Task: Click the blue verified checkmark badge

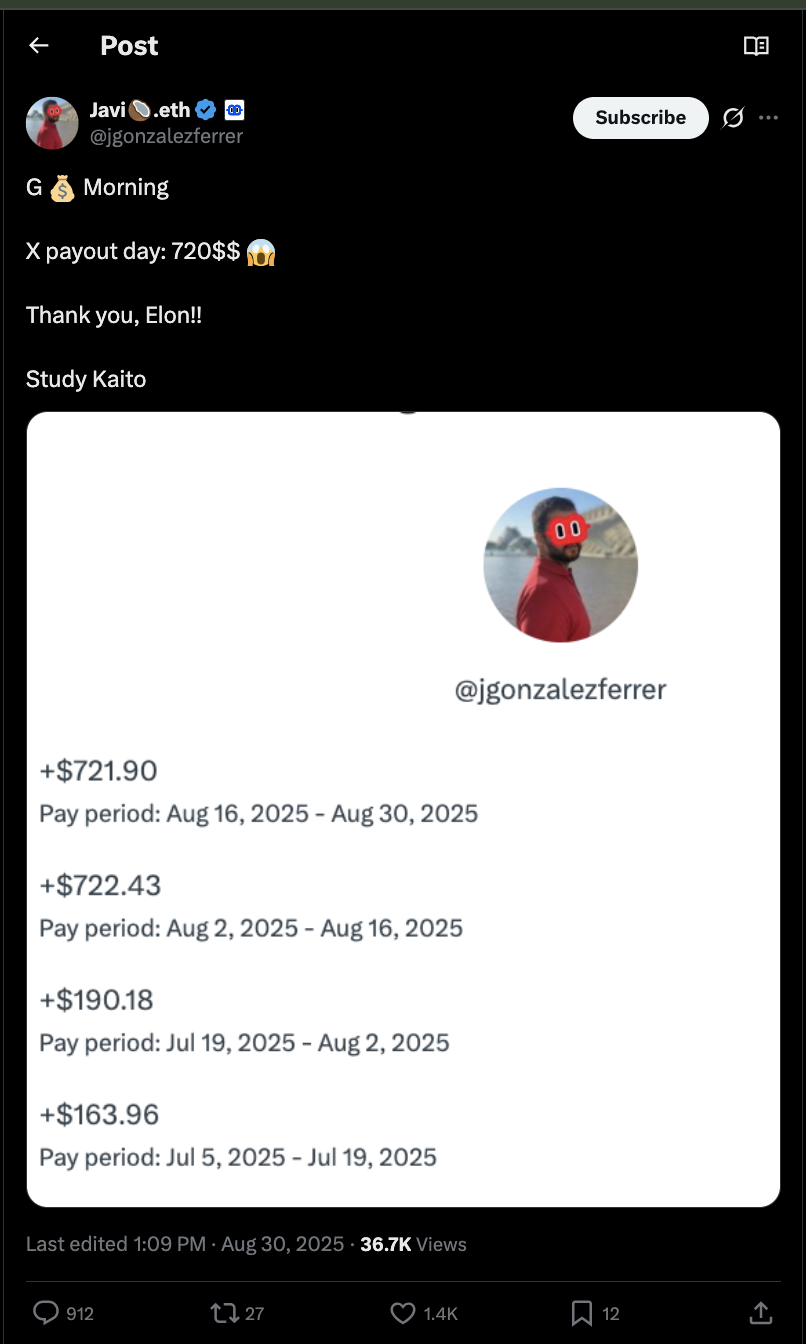Action: [207, 110]
